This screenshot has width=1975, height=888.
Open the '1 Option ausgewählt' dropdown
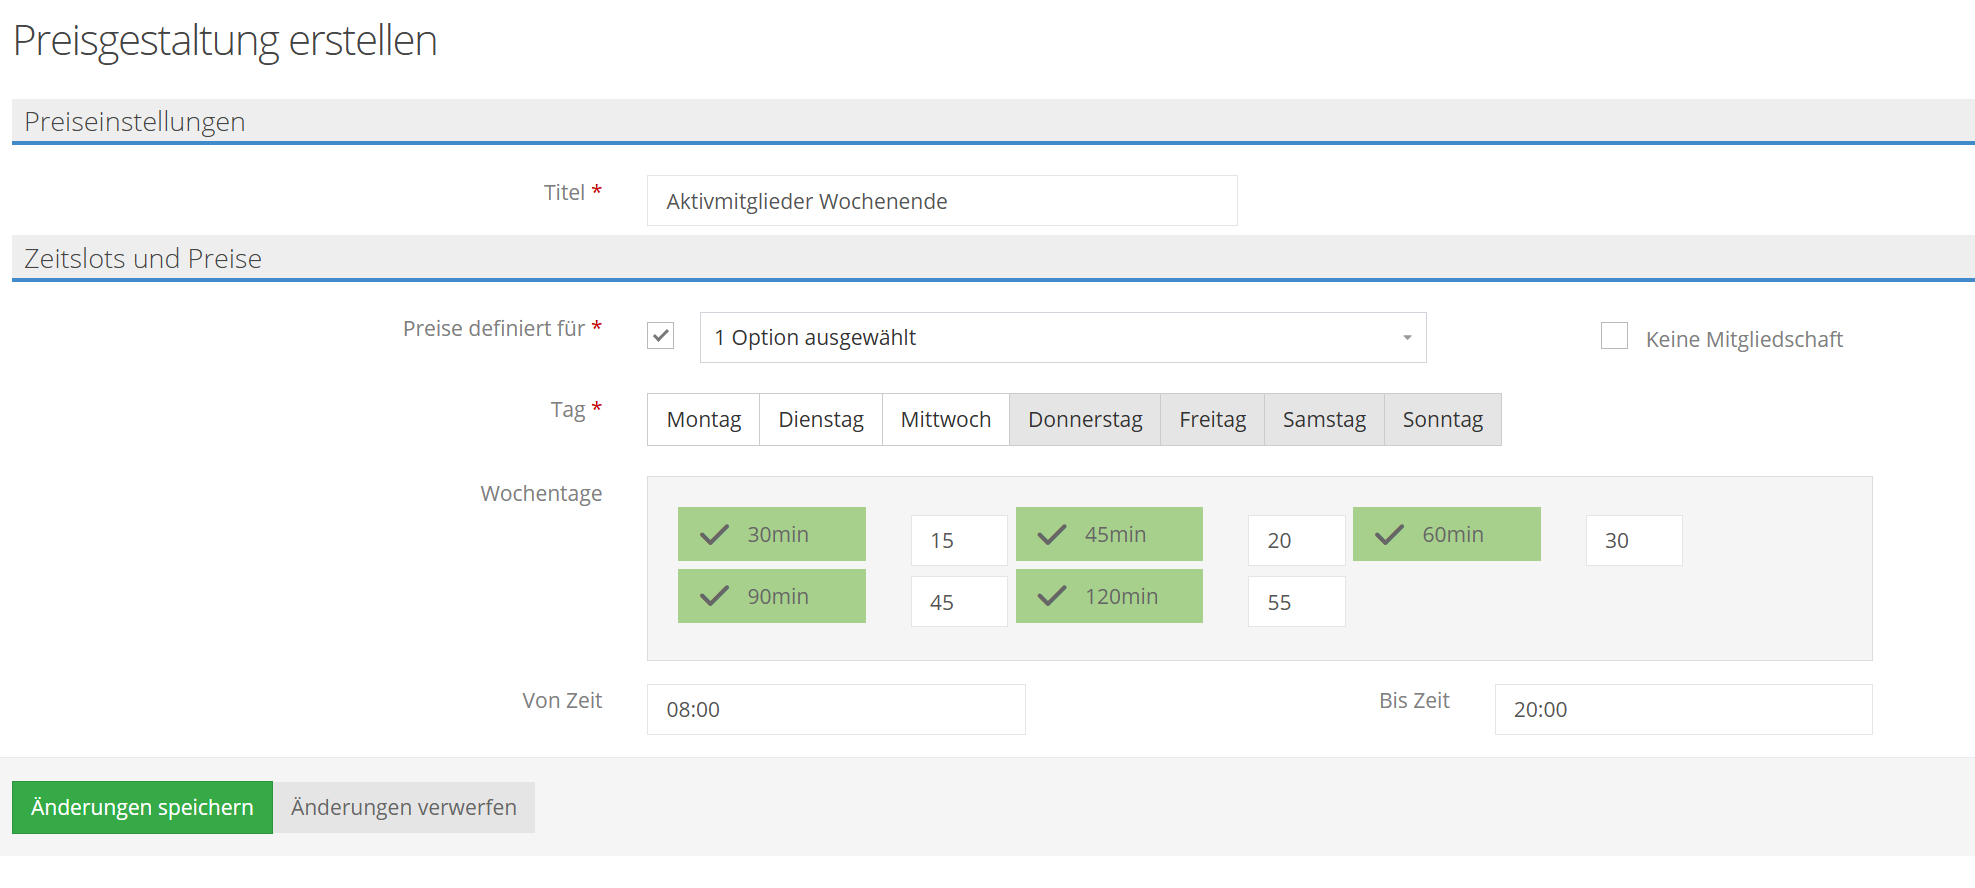click(x=1050, y=338)
